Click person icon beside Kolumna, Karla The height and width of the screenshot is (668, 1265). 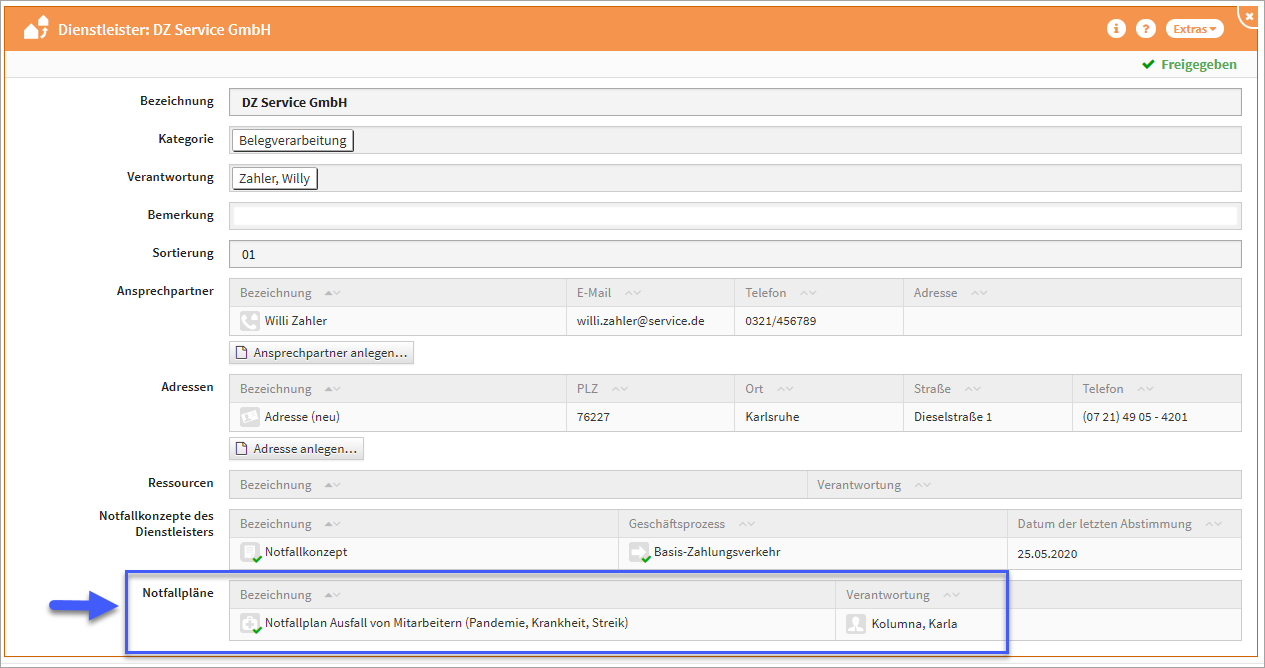[856, 624]
